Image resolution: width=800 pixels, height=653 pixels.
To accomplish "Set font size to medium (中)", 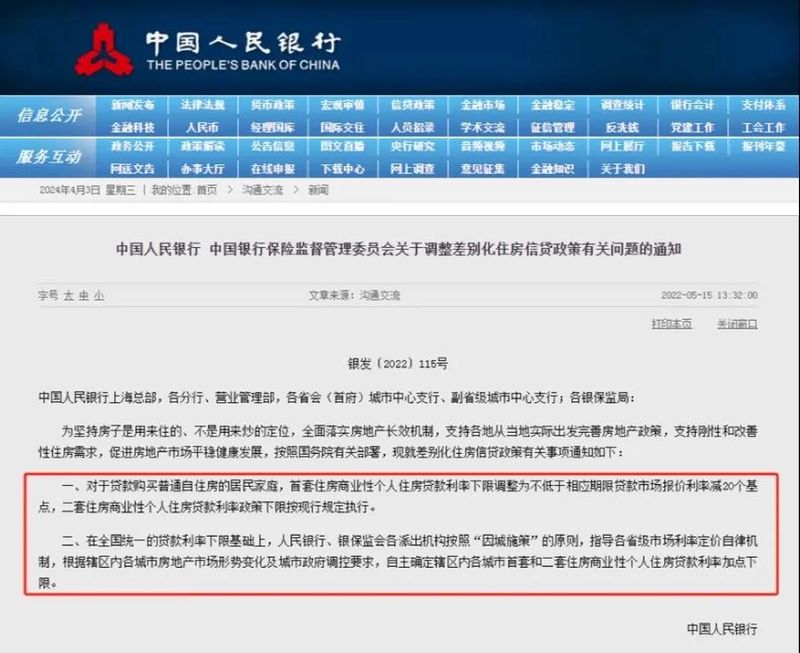I will pyautogui.click(x=84, y=295).
